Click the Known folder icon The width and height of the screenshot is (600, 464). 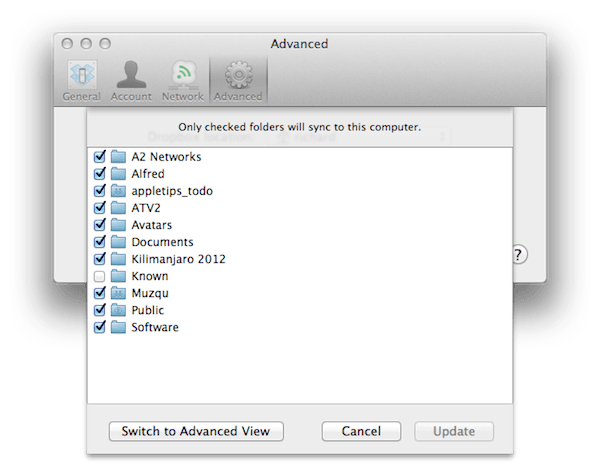[118, 276]
